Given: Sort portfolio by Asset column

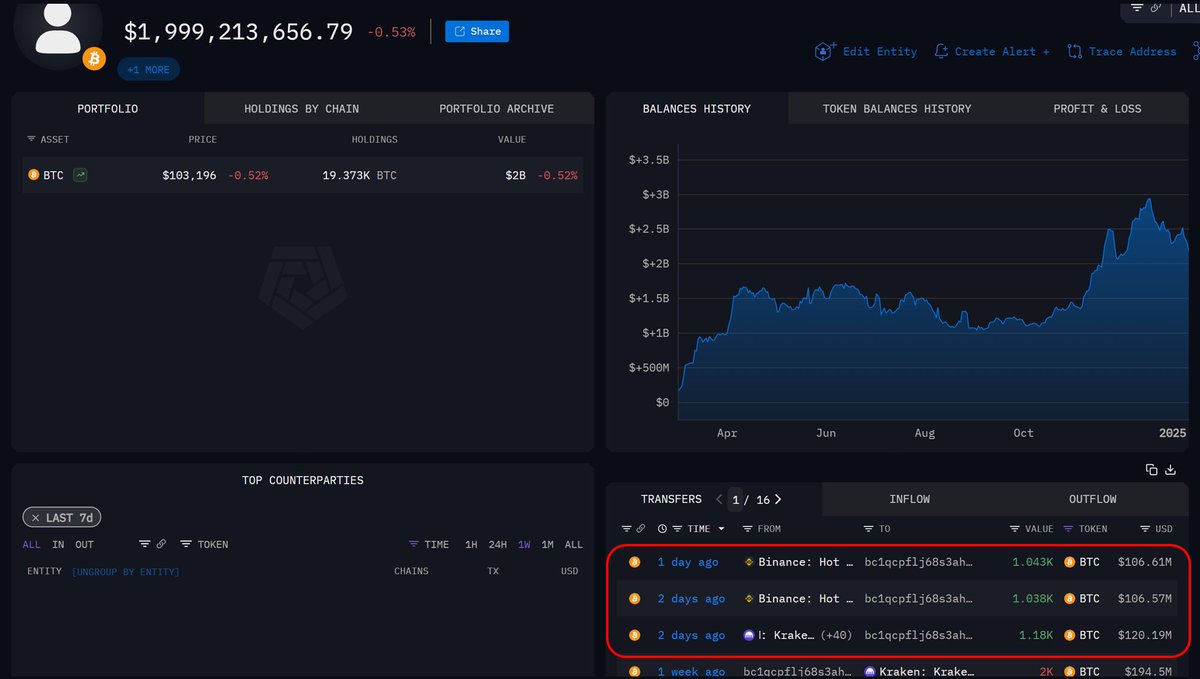Looking at the screenshot, I should [48, 139].
